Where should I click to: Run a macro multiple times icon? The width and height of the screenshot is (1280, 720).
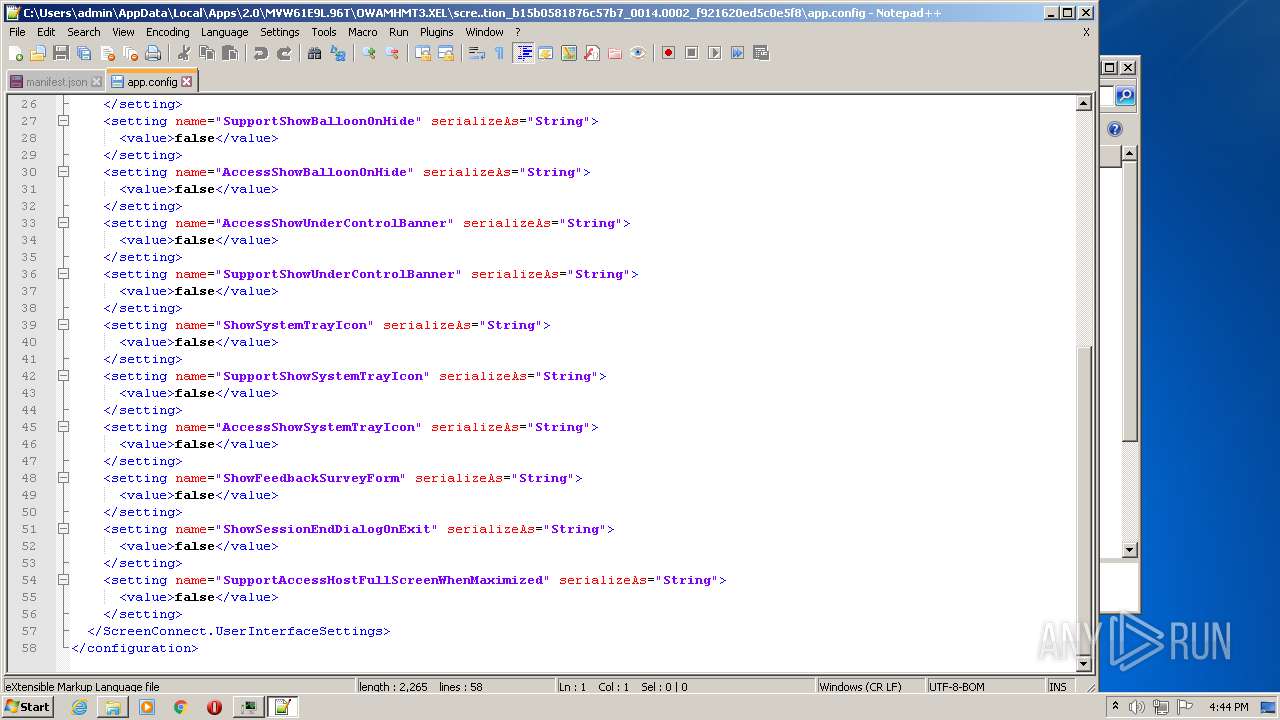(737, 53)
